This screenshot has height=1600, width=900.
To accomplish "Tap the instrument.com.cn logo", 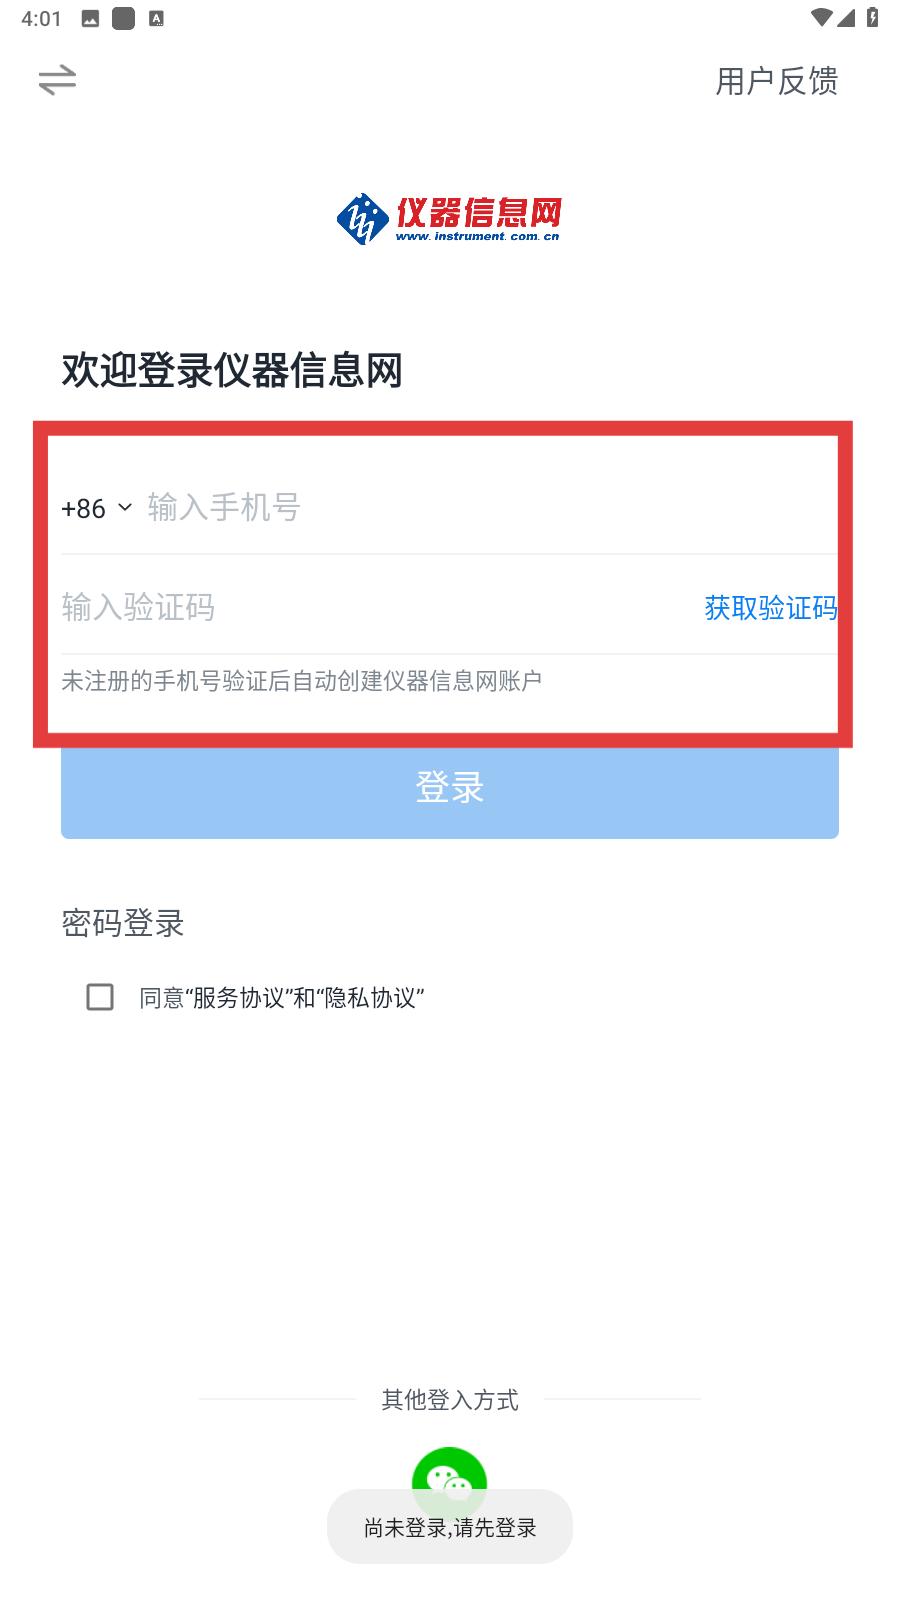I will pos(449,218).
